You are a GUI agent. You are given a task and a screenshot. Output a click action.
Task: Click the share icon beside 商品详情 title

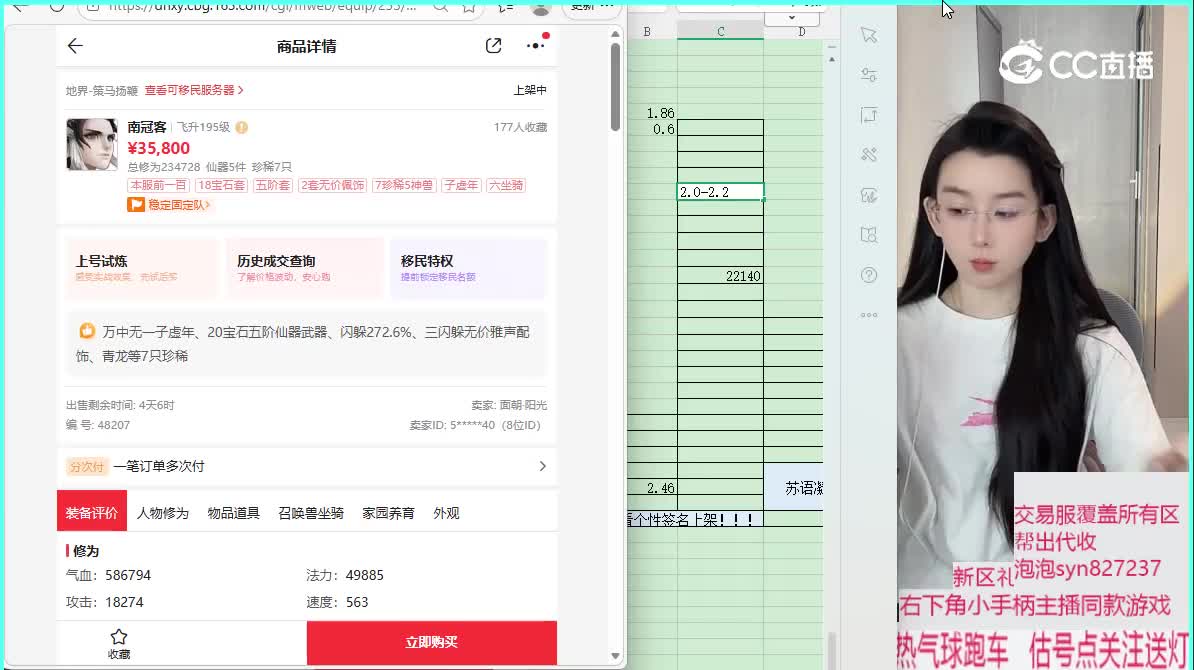[493, 45]
